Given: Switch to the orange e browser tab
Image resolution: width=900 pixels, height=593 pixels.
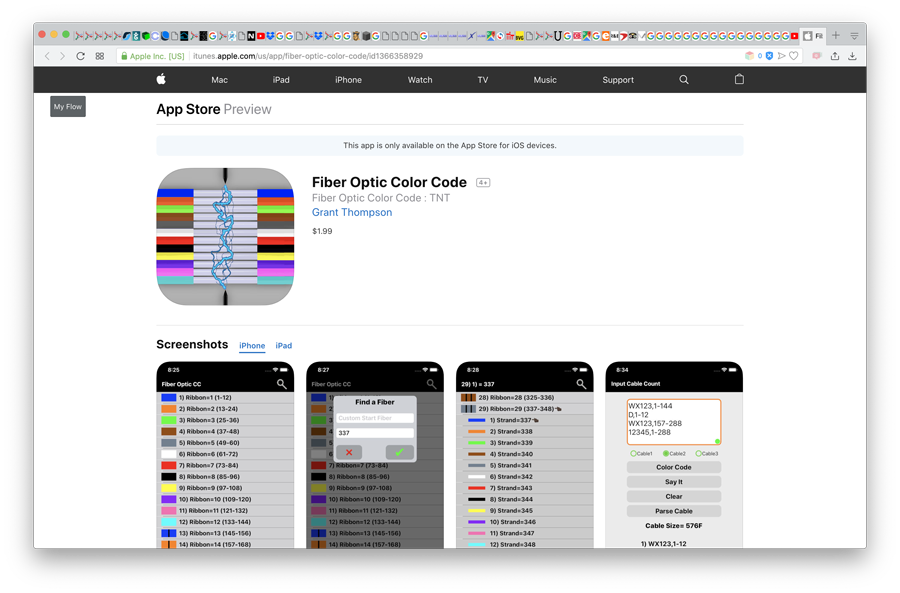Looking at the screenshot, I should point(606,36).
